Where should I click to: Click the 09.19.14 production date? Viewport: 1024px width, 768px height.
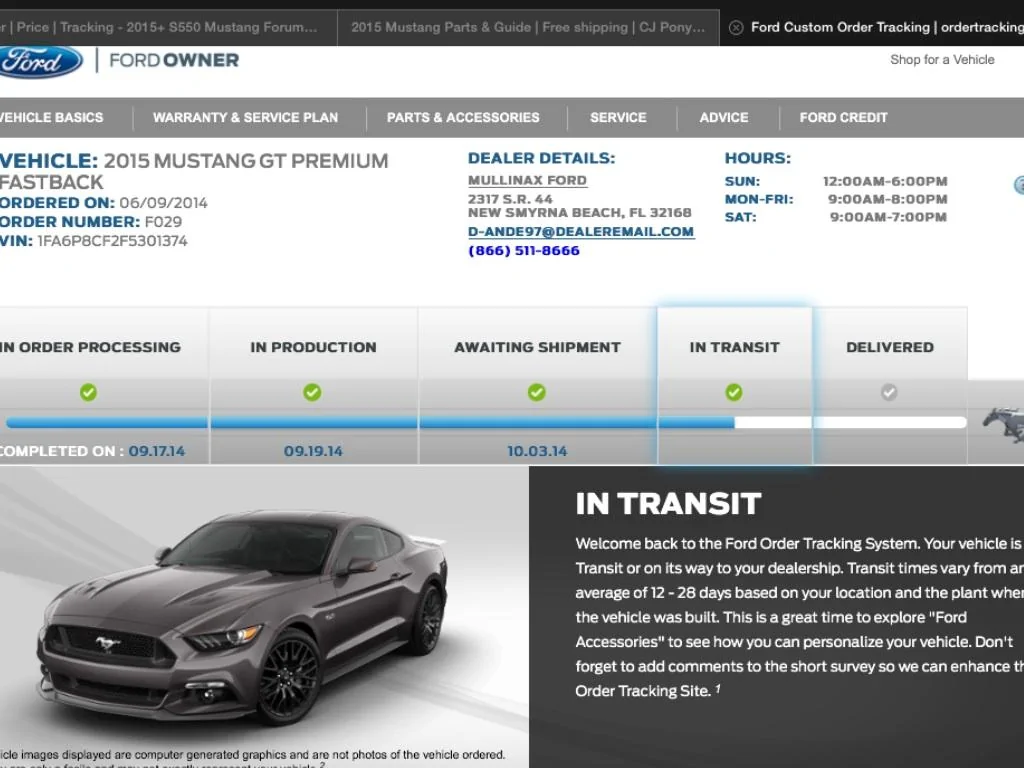(313, 451)
